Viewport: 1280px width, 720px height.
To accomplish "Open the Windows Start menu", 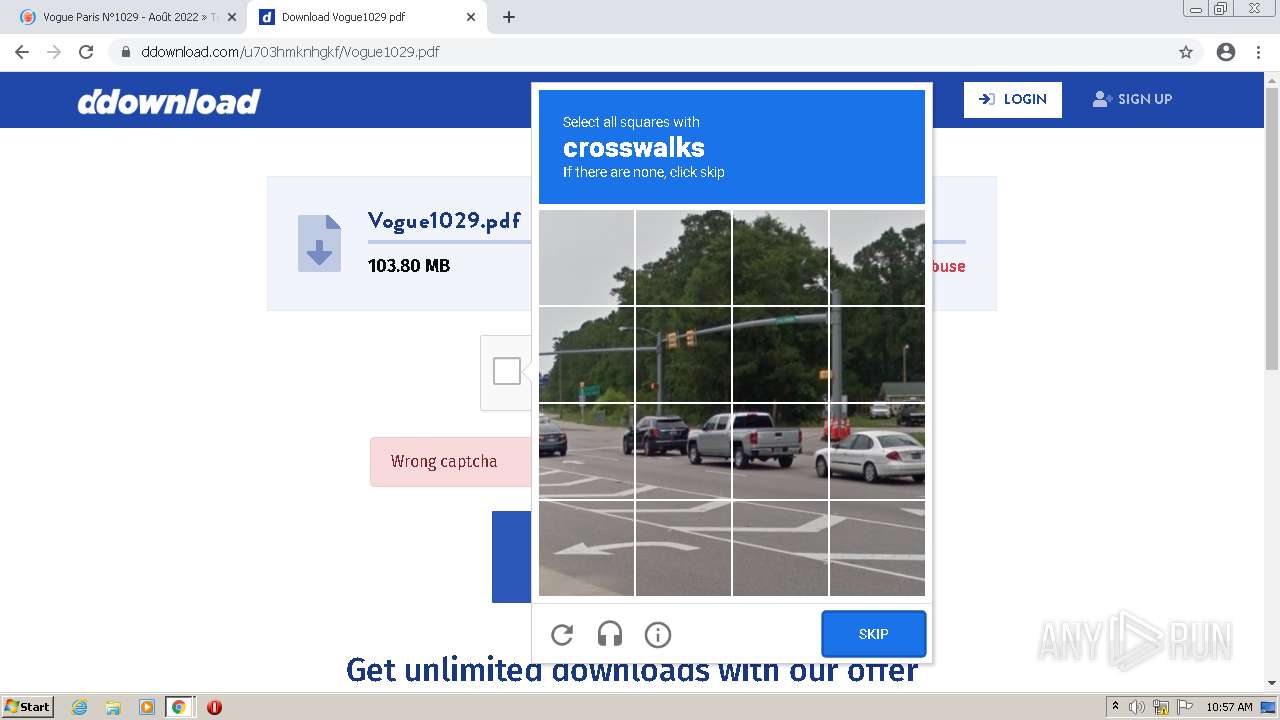I will [x=28, y=706].
